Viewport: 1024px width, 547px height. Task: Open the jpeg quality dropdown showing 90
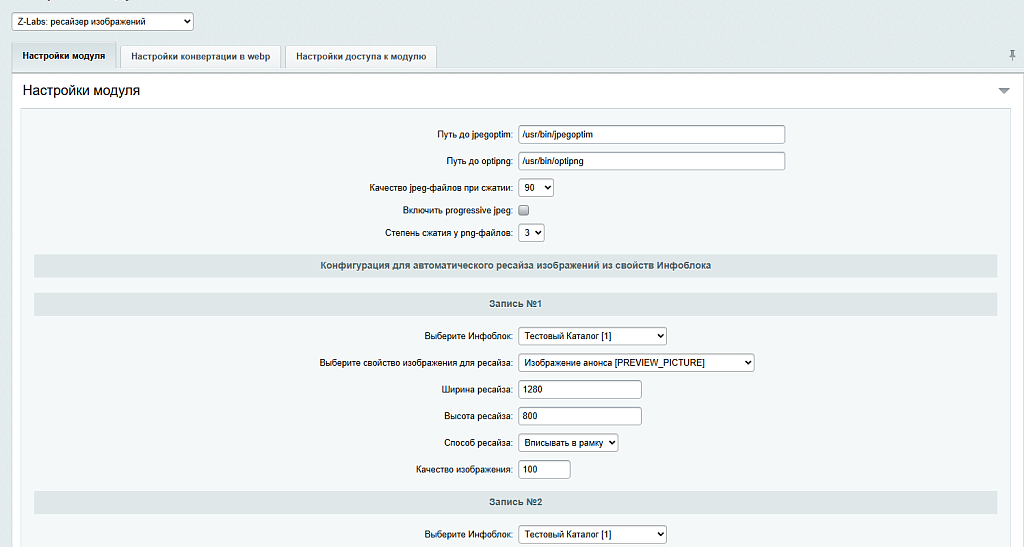535,187
